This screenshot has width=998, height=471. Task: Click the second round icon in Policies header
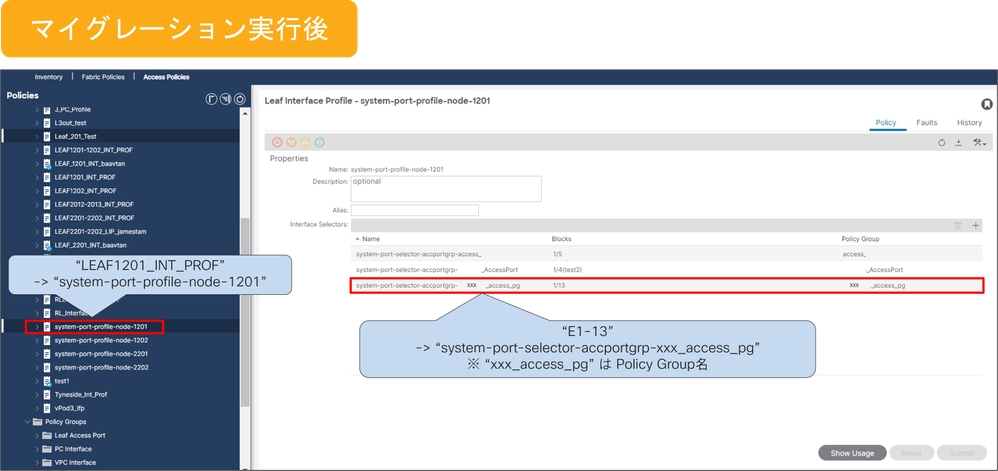point(225,99)
